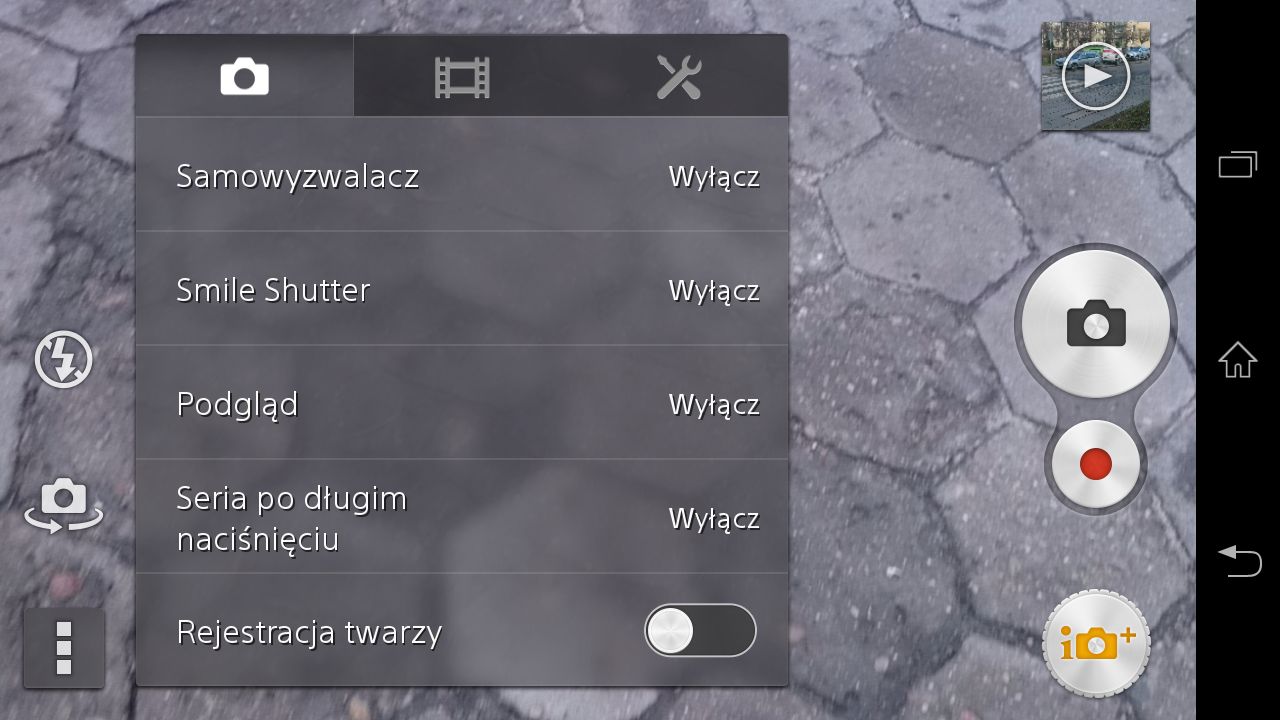
Task: Switch to the front camera
Action: pyautogui.click(x=64, y=505)
